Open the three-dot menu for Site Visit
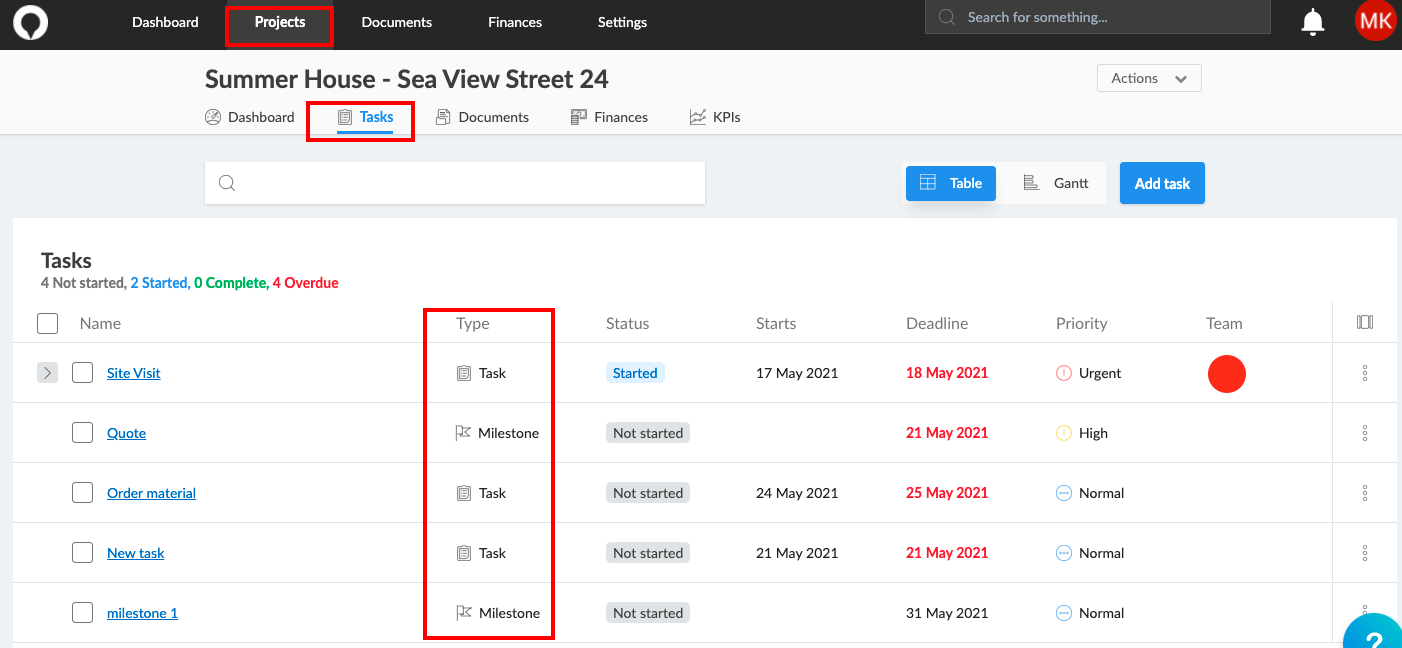The image size is (1402, 648). (x=1365, y=373)
